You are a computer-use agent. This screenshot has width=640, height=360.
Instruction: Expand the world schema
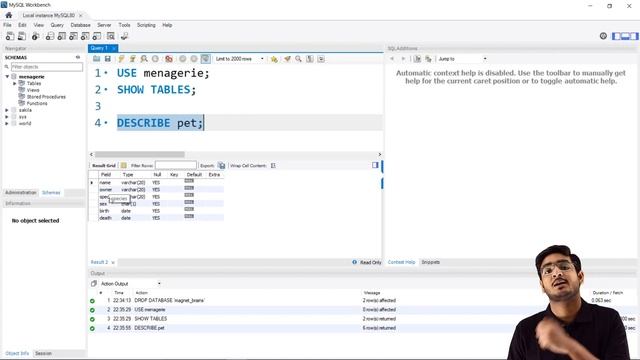point(7,123)
